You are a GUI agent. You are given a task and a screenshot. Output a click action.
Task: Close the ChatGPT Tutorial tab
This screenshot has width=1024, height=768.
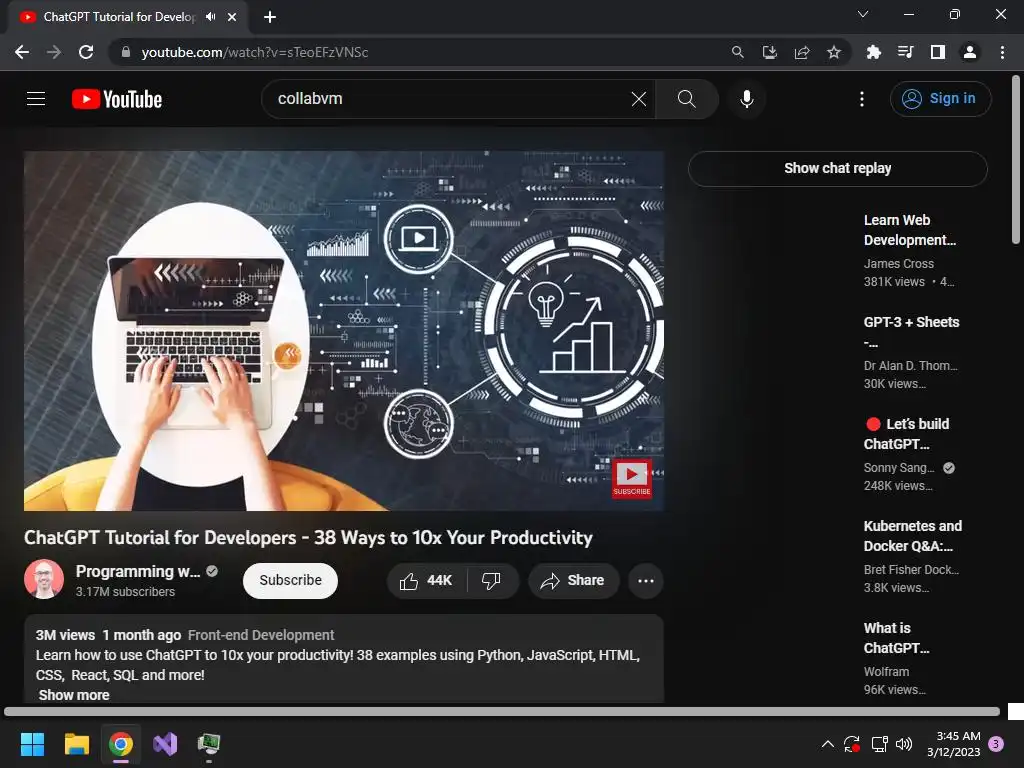point(232,17)
